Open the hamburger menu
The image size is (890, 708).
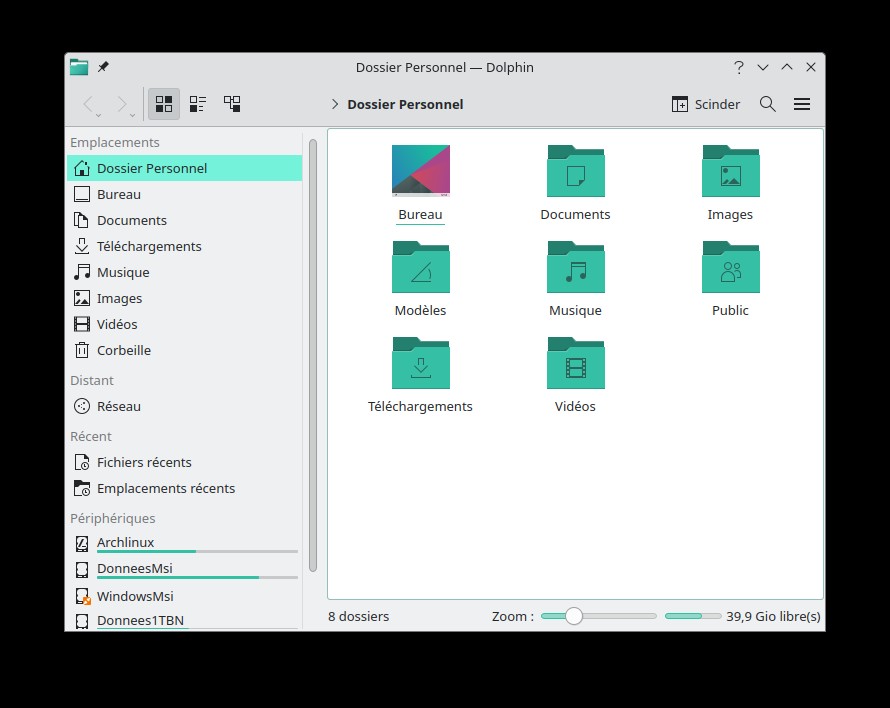801,104
